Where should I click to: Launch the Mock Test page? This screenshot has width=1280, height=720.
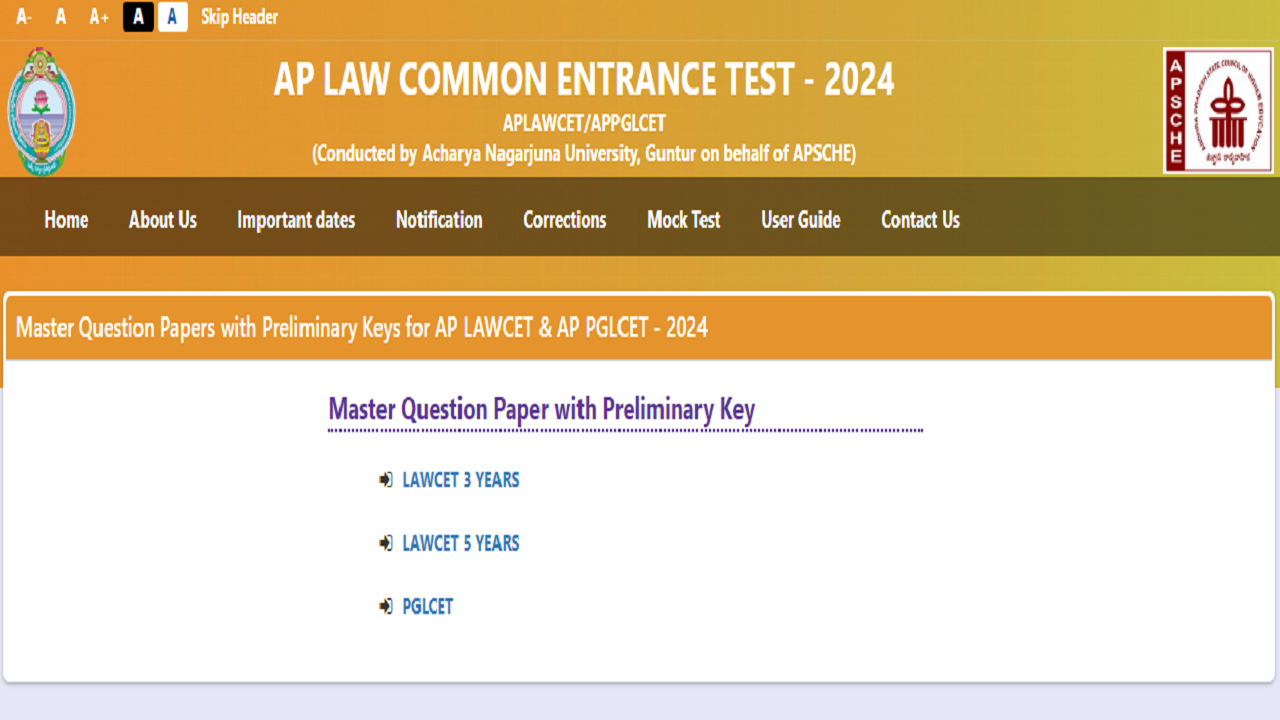coord(684,220)
